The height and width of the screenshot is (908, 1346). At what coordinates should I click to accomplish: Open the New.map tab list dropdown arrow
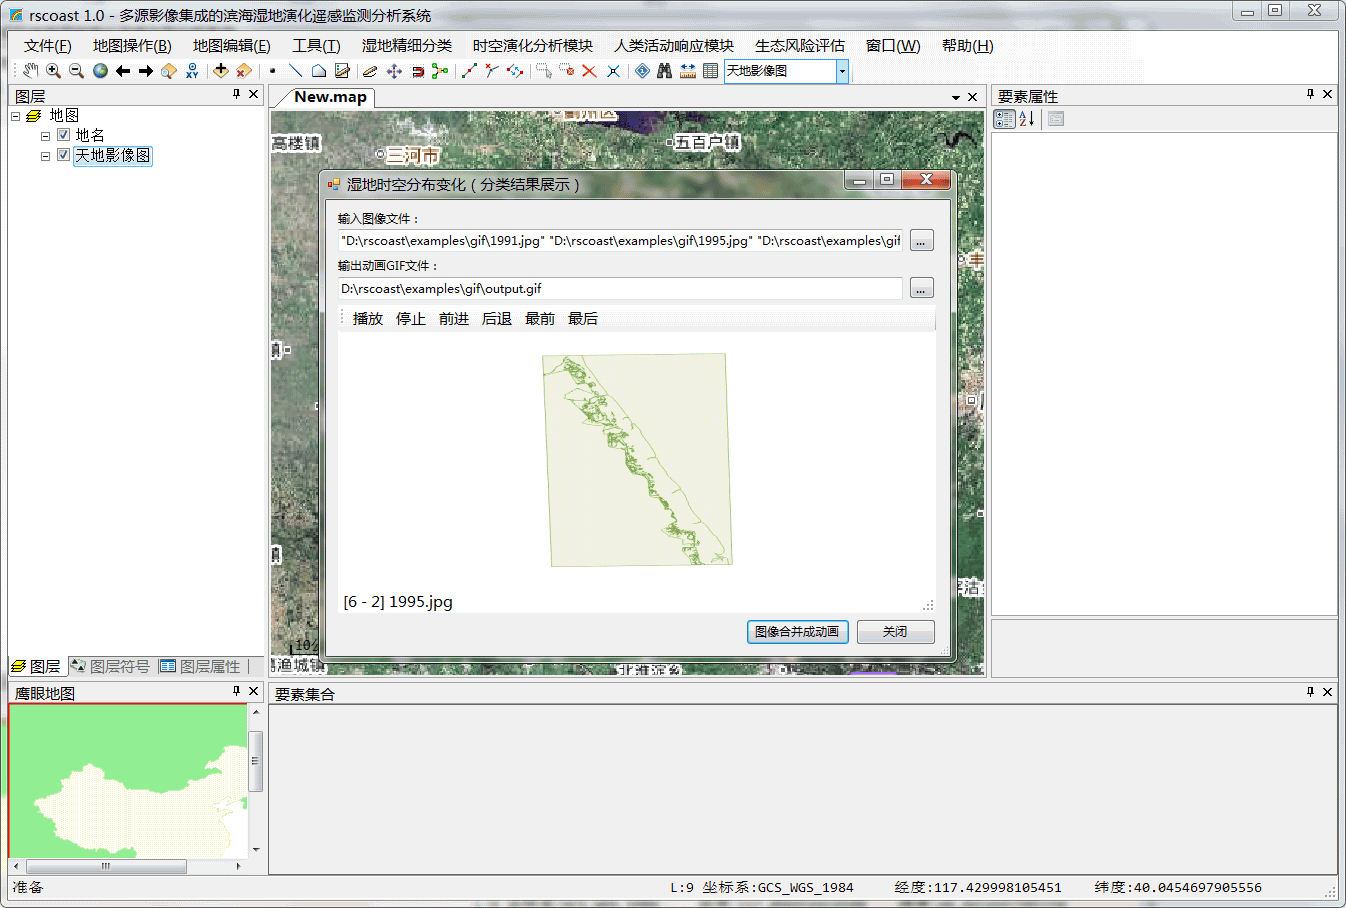956,97
